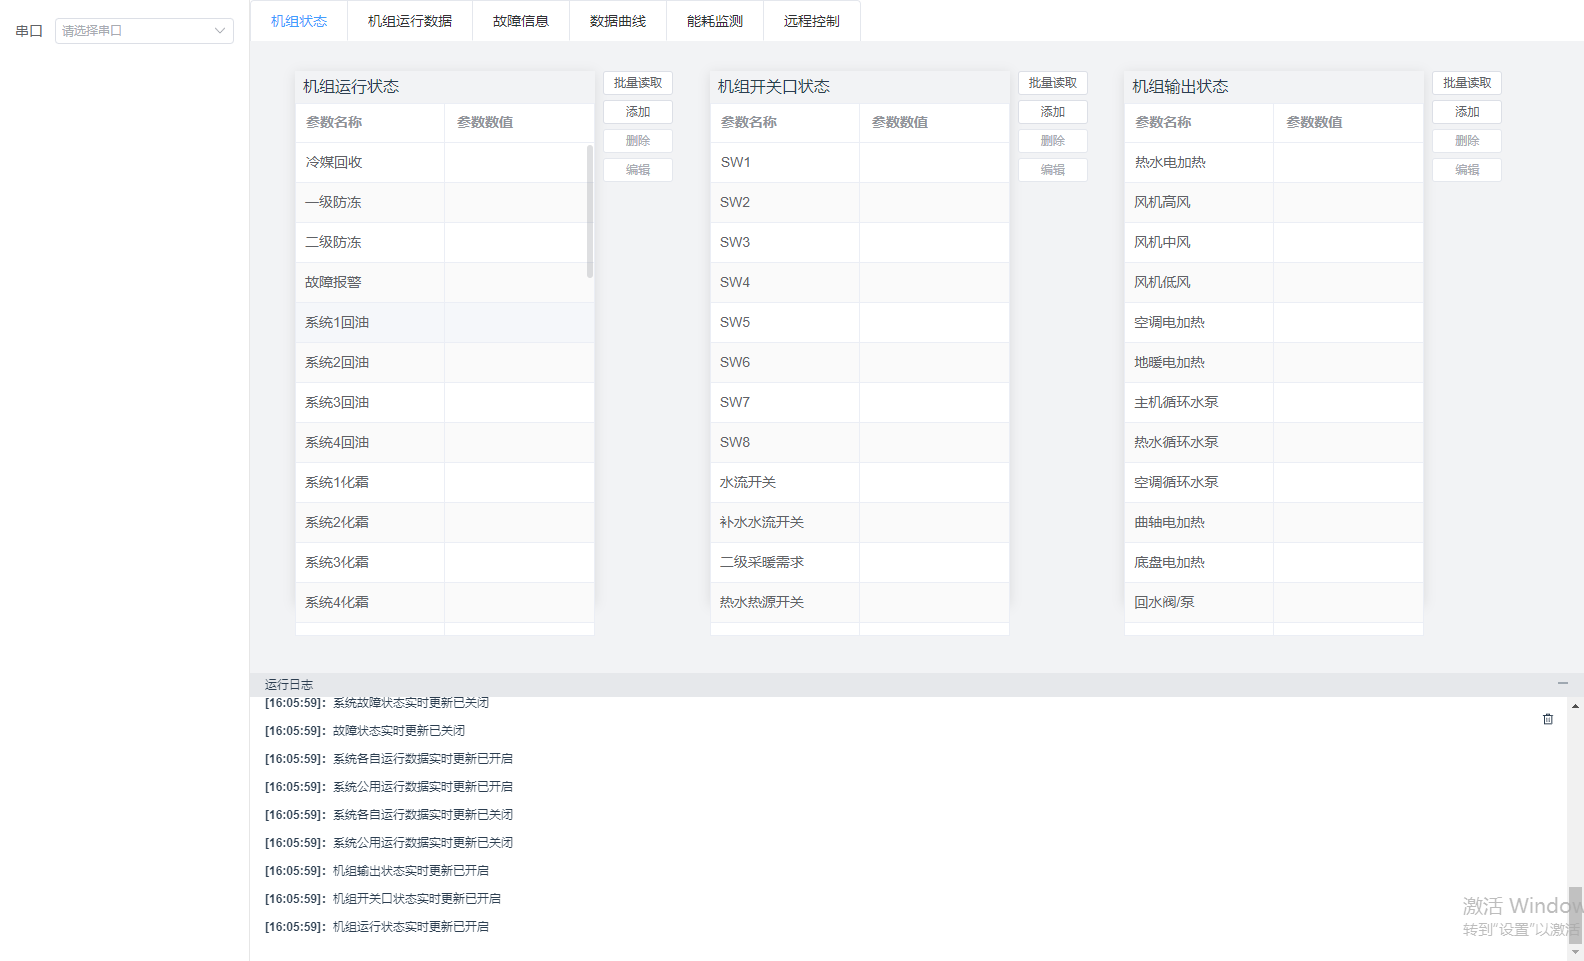The image size is (1584, 961).
Task: Select the 系统4化霜 row
Action: [445, 602]
